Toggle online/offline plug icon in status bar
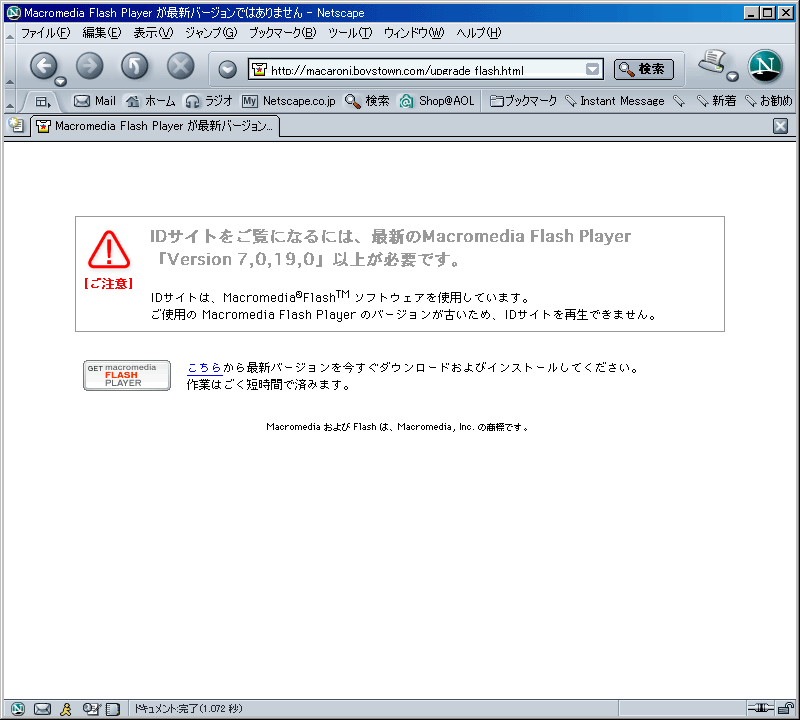 761,708
